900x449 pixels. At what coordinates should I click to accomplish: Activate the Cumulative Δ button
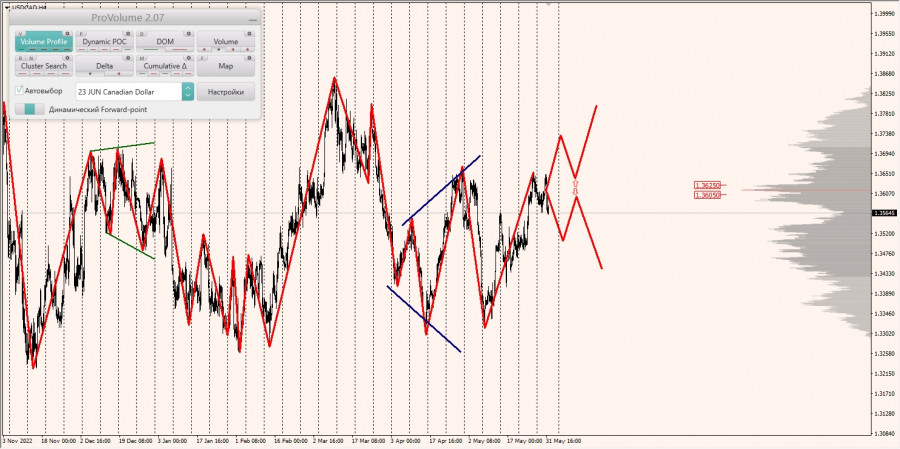165,65
